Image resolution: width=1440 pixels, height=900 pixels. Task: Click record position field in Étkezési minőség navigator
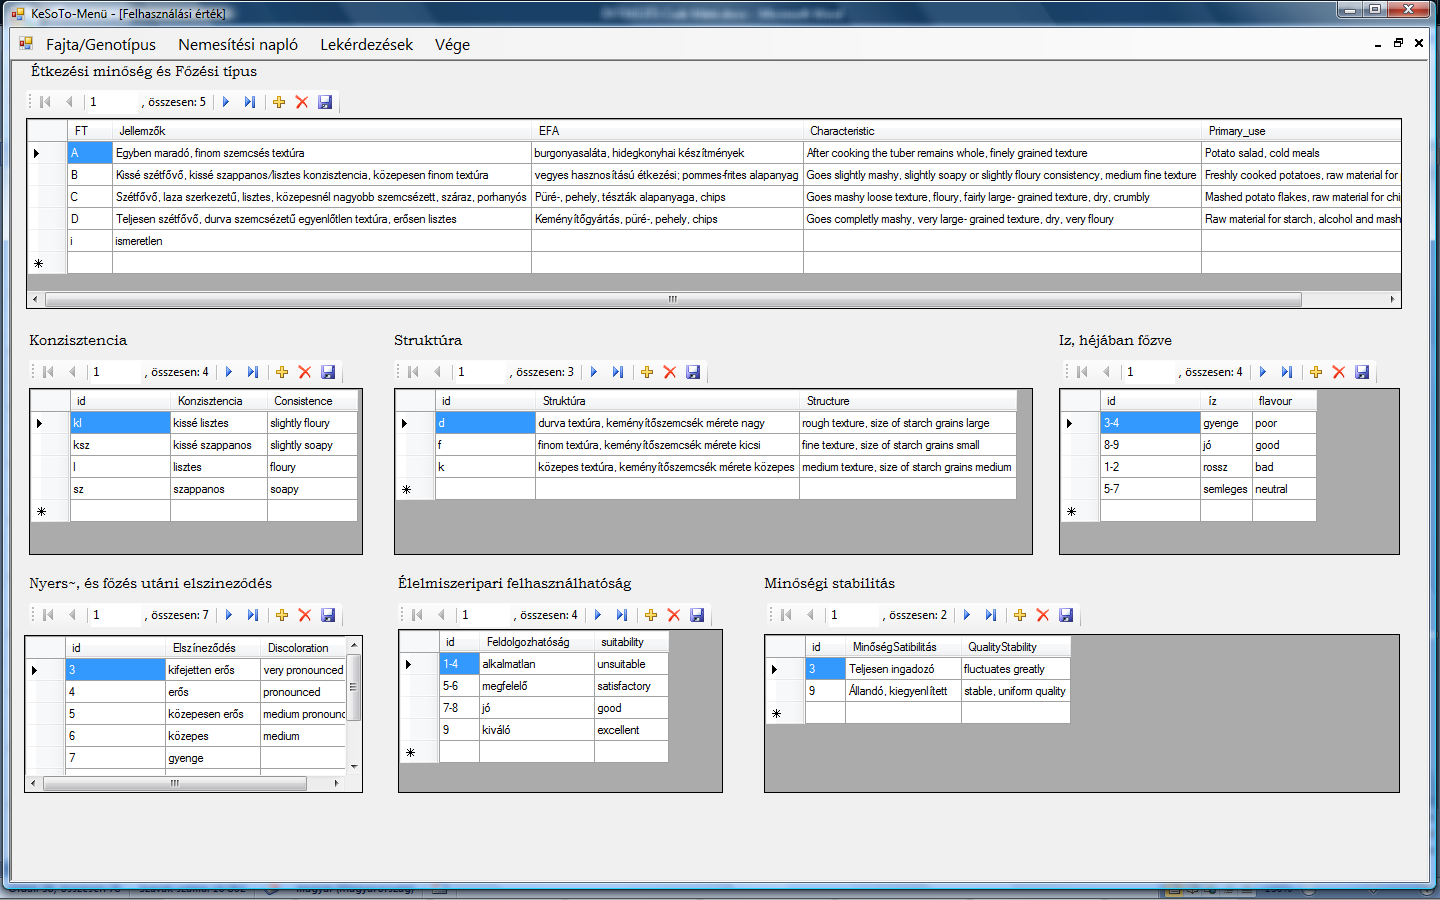click(x=112, y=102)
